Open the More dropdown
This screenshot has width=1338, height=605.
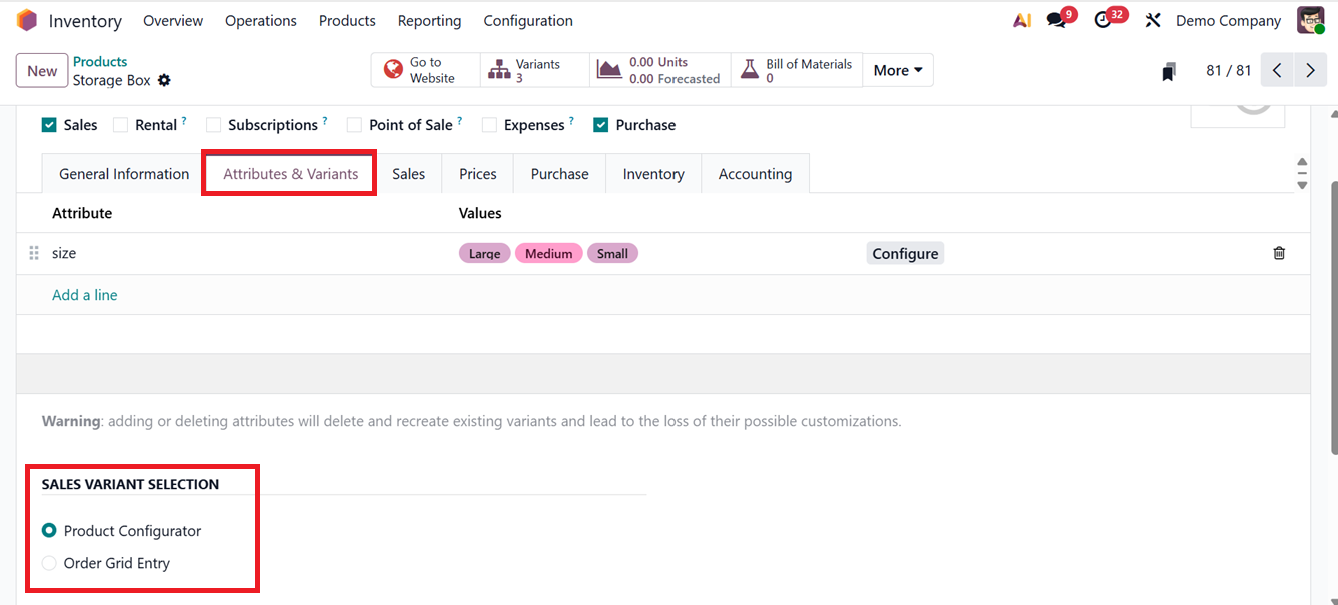896,70
